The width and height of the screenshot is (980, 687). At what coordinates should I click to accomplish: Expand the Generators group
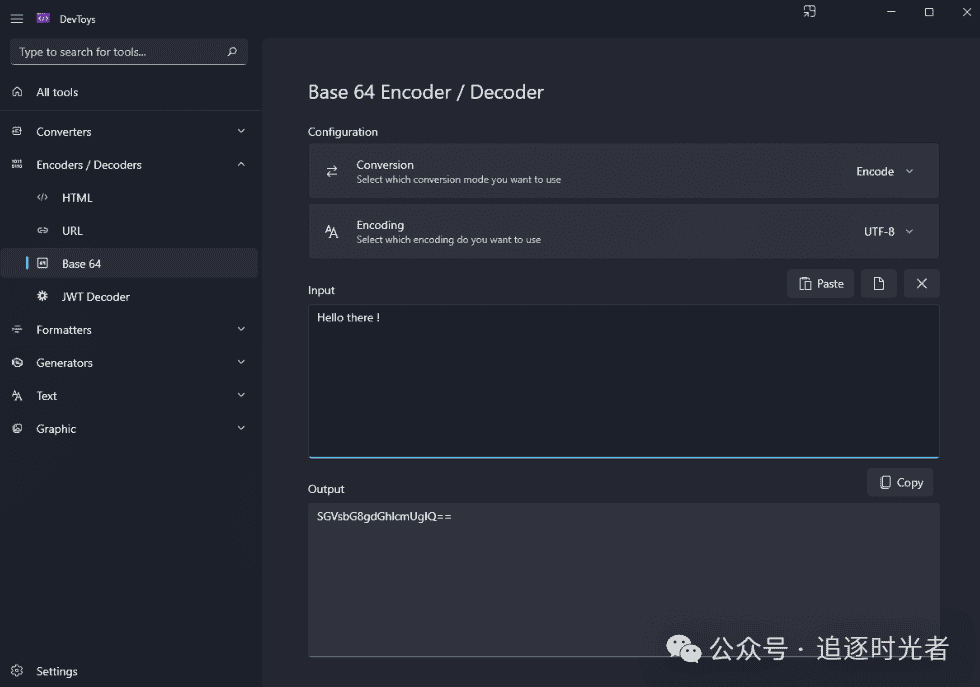241,363
